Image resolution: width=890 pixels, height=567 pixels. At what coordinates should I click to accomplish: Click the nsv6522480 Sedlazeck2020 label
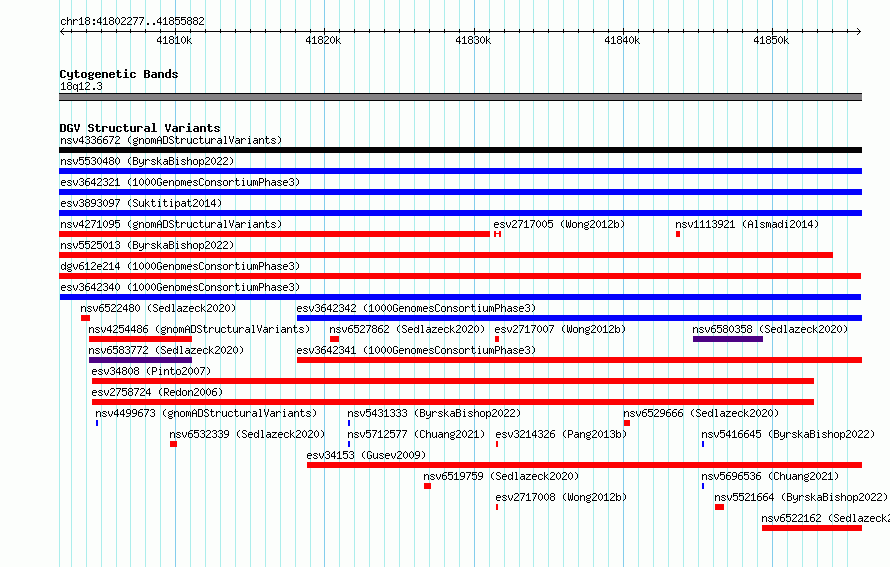click(158, 308)
